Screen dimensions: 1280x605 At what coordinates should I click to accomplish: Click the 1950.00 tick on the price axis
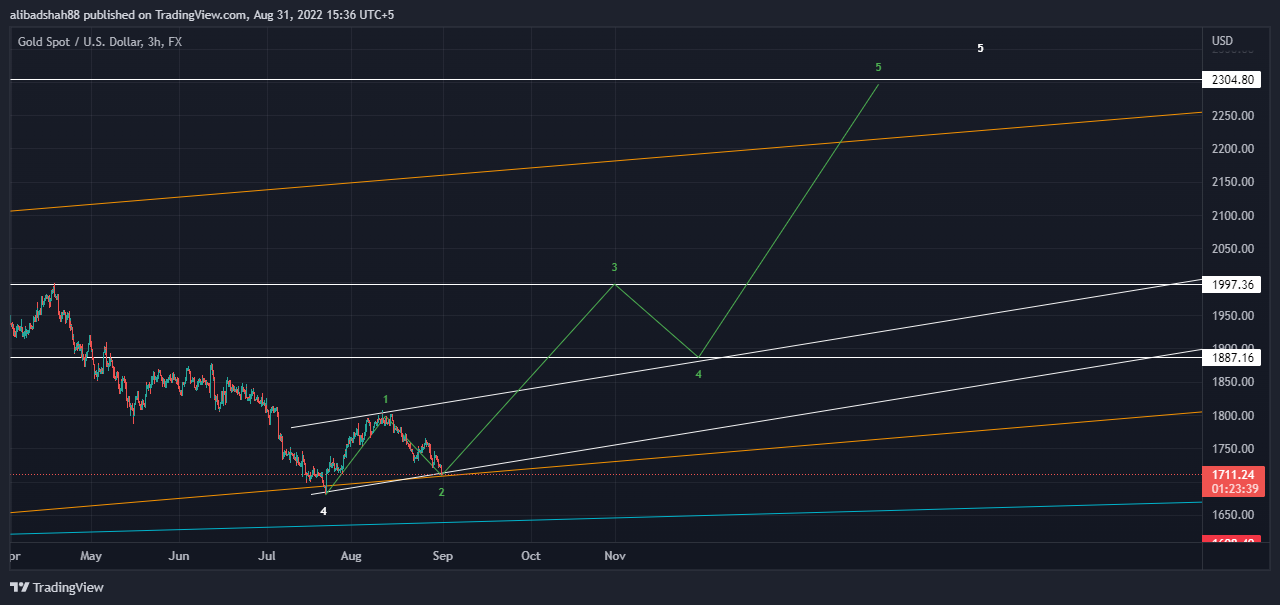[1232, 316]
